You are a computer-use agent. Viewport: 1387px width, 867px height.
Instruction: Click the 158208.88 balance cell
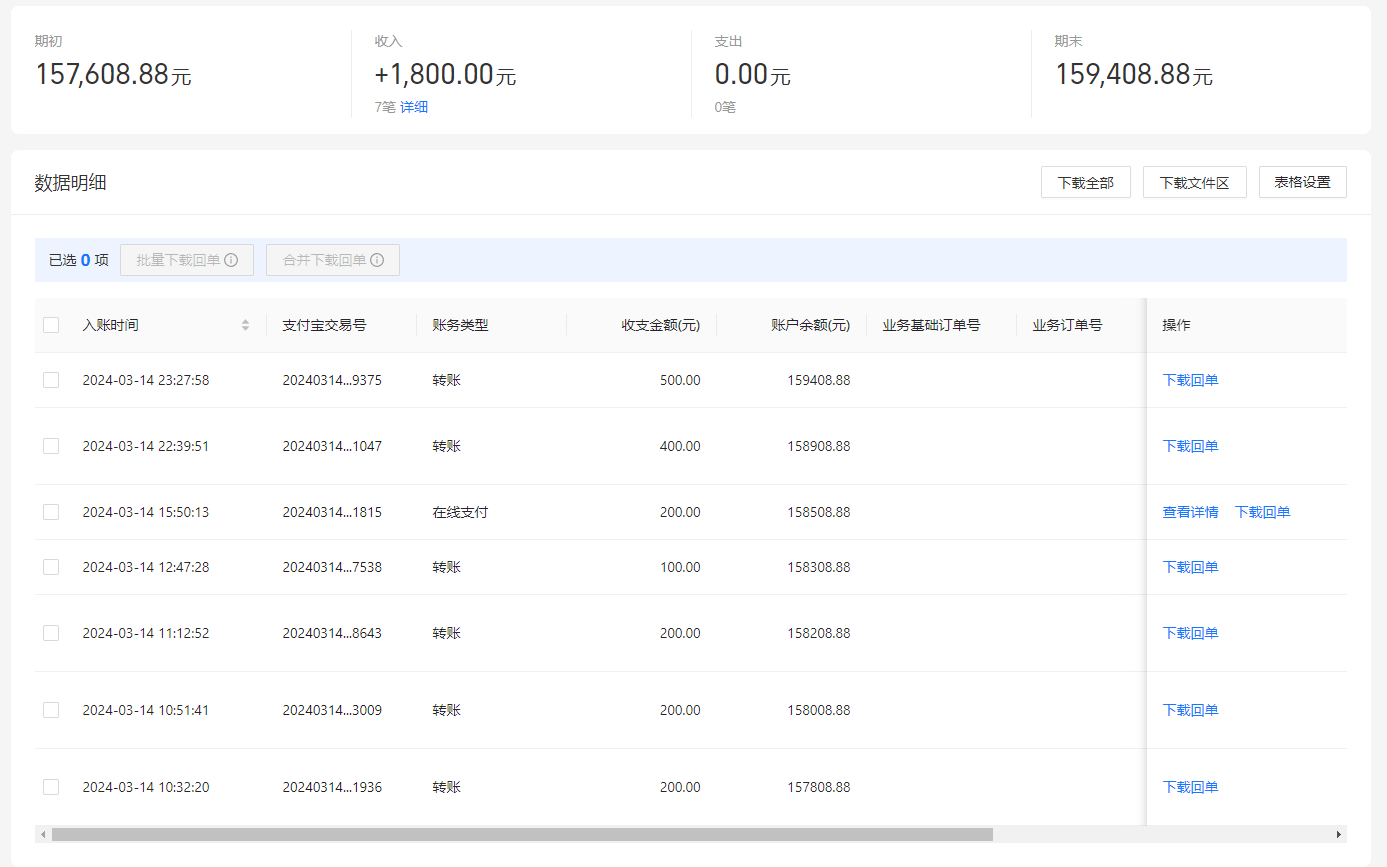818,633
